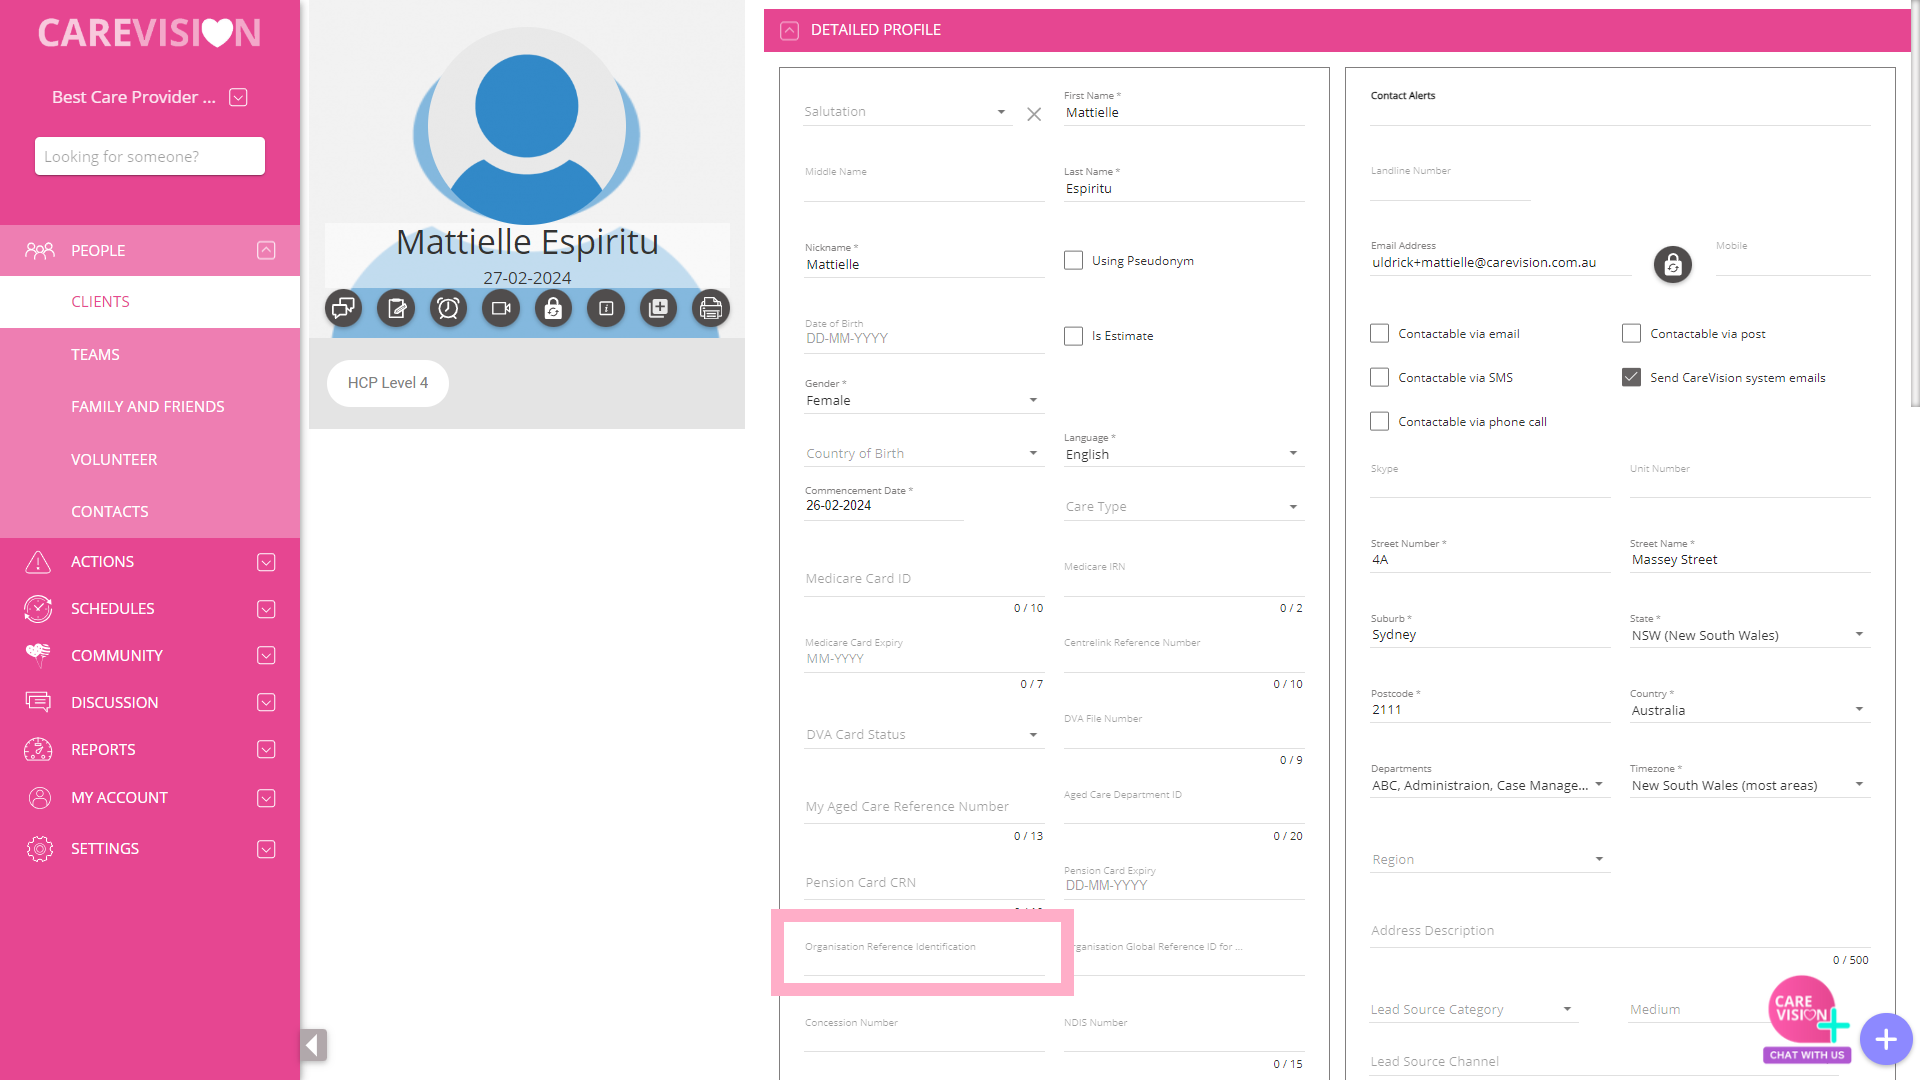This screenshot has height=1080, width=1920.
Task: Click the Discussion speech icon
Action: click(x=38, y=702)
